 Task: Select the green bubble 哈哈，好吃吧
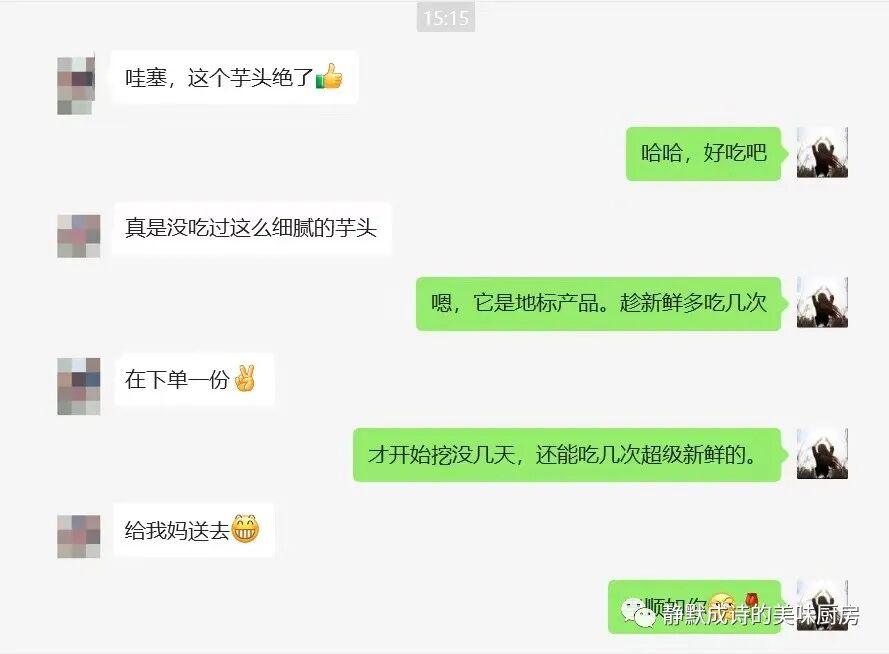coord(704,154)
